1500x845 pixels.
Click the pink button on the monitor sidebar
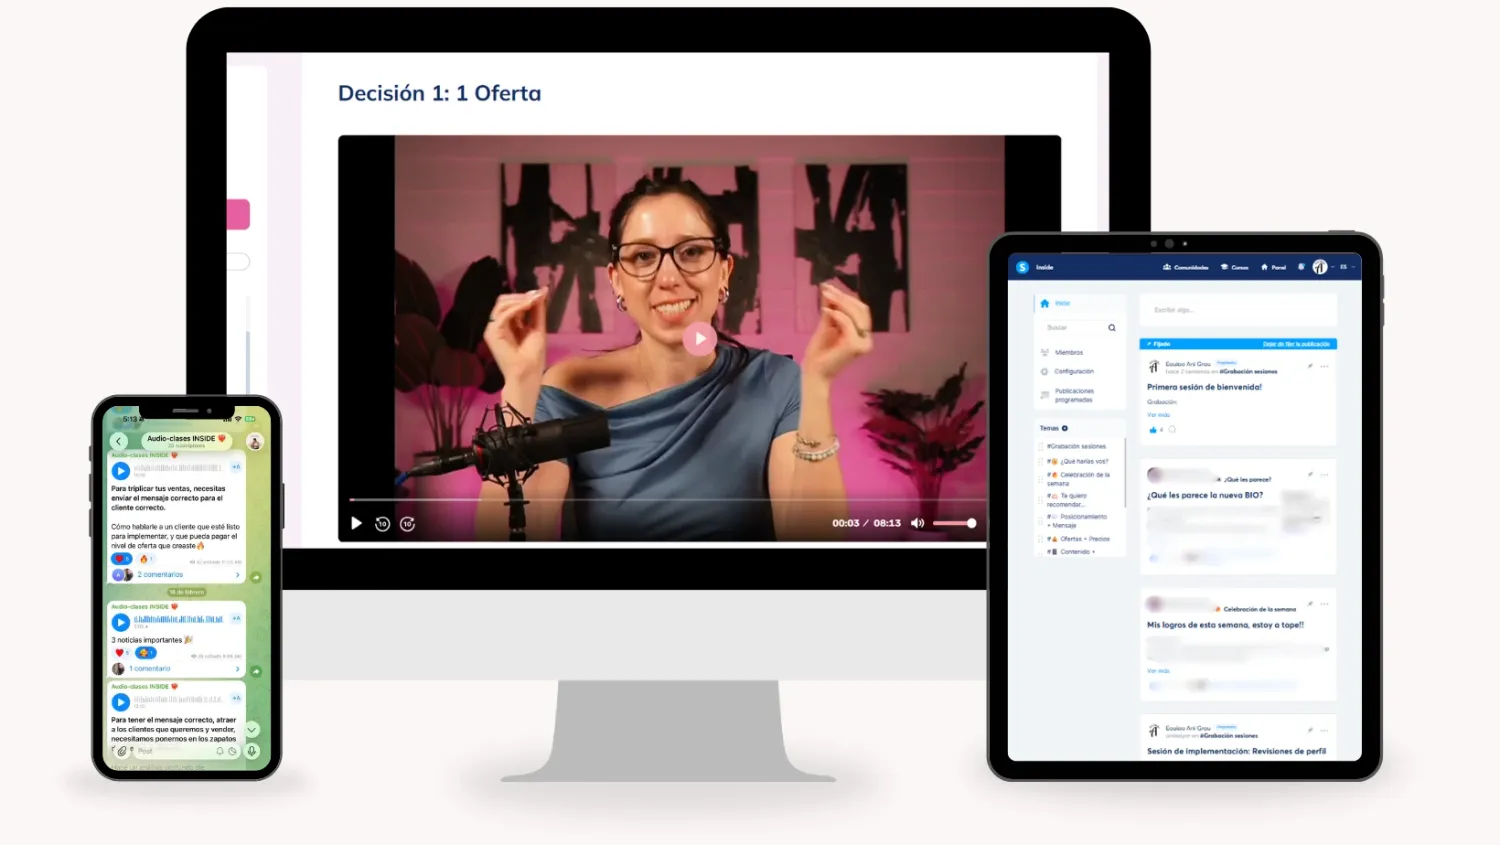pyautogui.click(x=238, y=215)
